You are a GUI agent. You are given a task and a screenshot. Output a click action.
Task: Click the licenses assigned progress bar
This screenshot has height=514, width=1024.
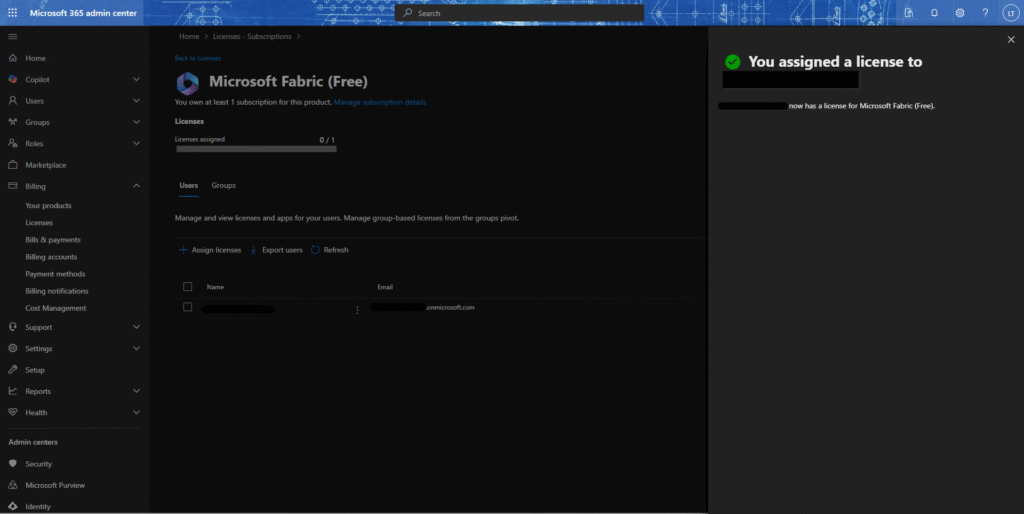(x=256, y=149)
